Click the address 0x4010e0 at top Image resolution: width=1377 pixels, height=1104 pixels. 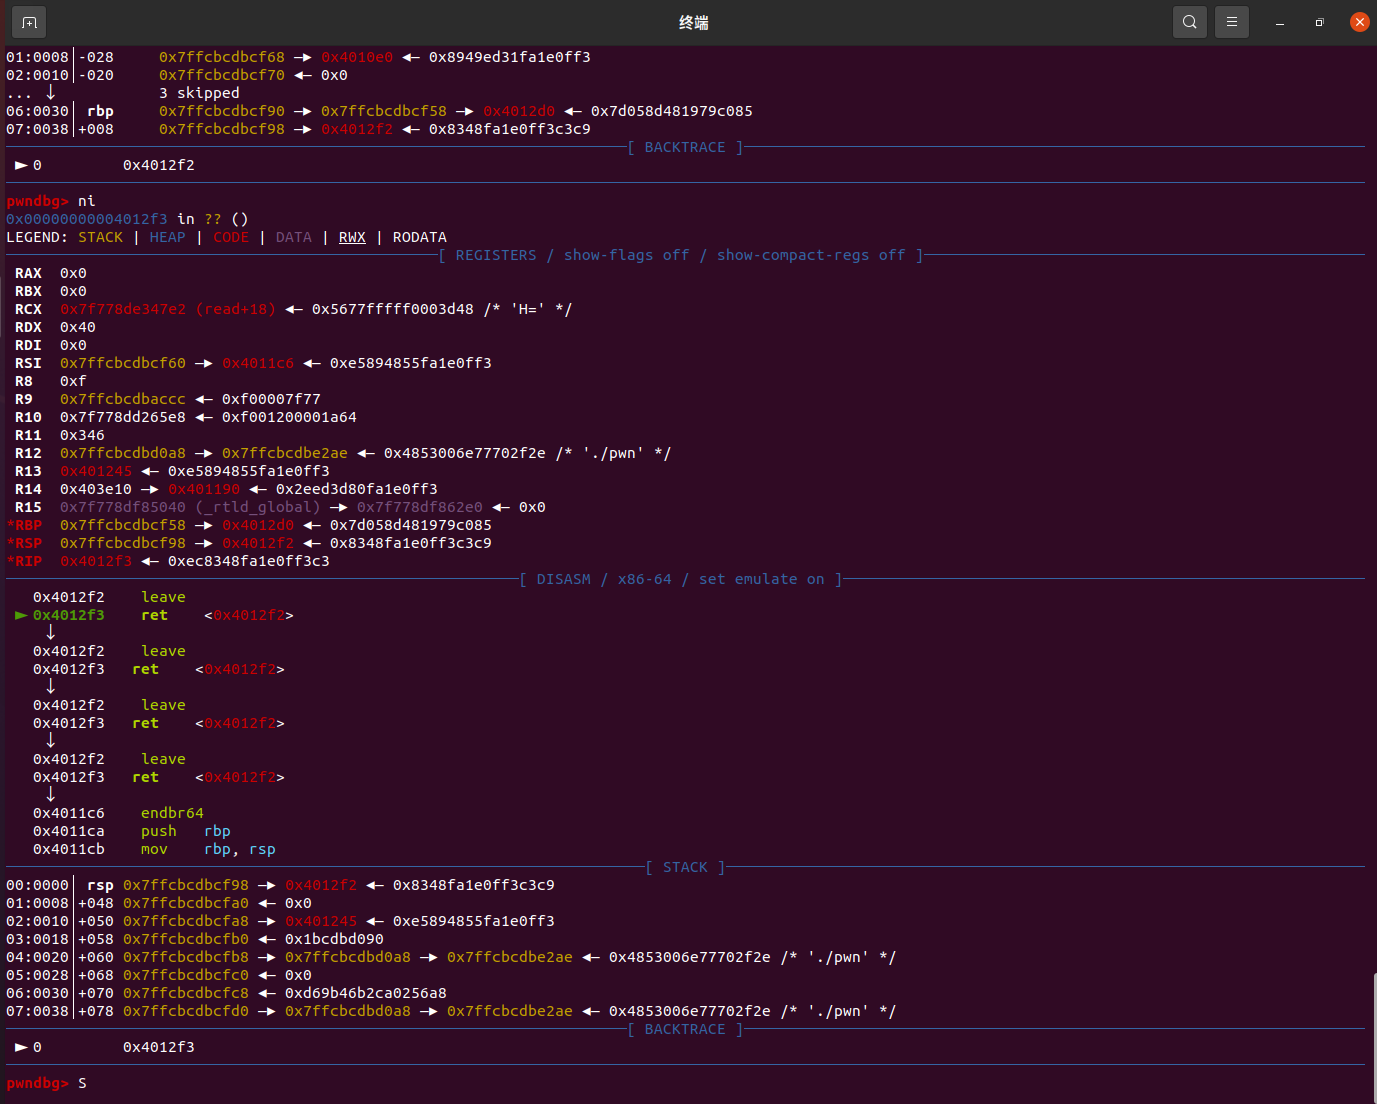[357, 57]
